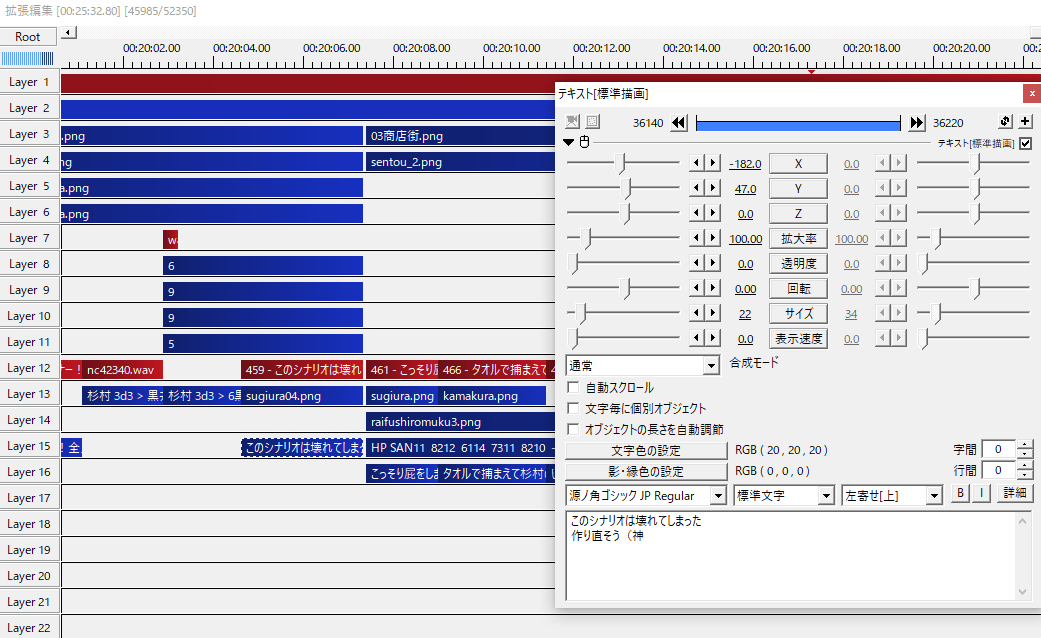Click inside the text editing box
The height and width of the screenshot is (638, 1041).
pyautogui.click(x=793, y=556)
